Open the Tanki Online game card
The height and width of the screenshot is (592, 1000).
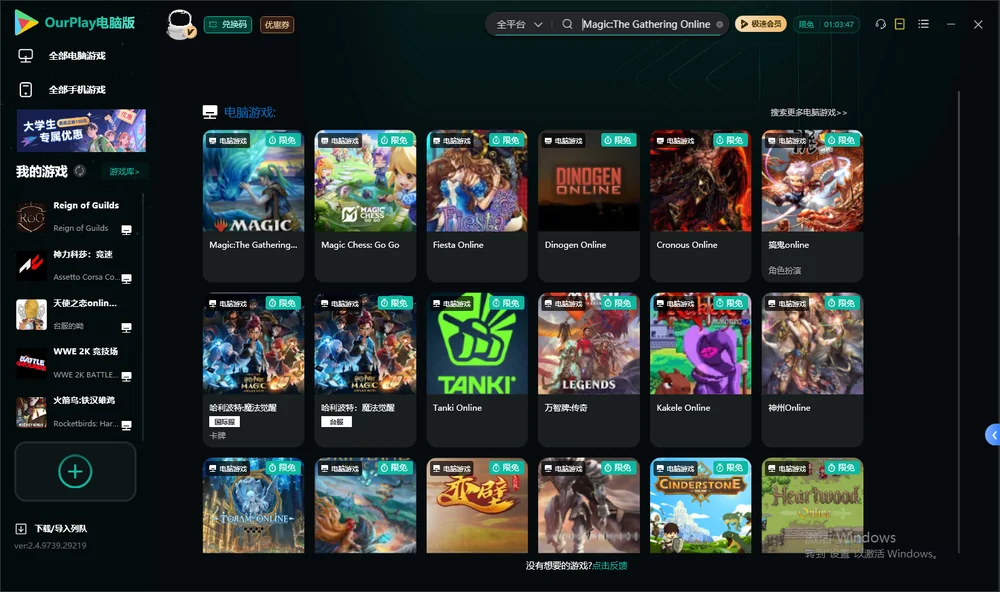tap(477, 369)
